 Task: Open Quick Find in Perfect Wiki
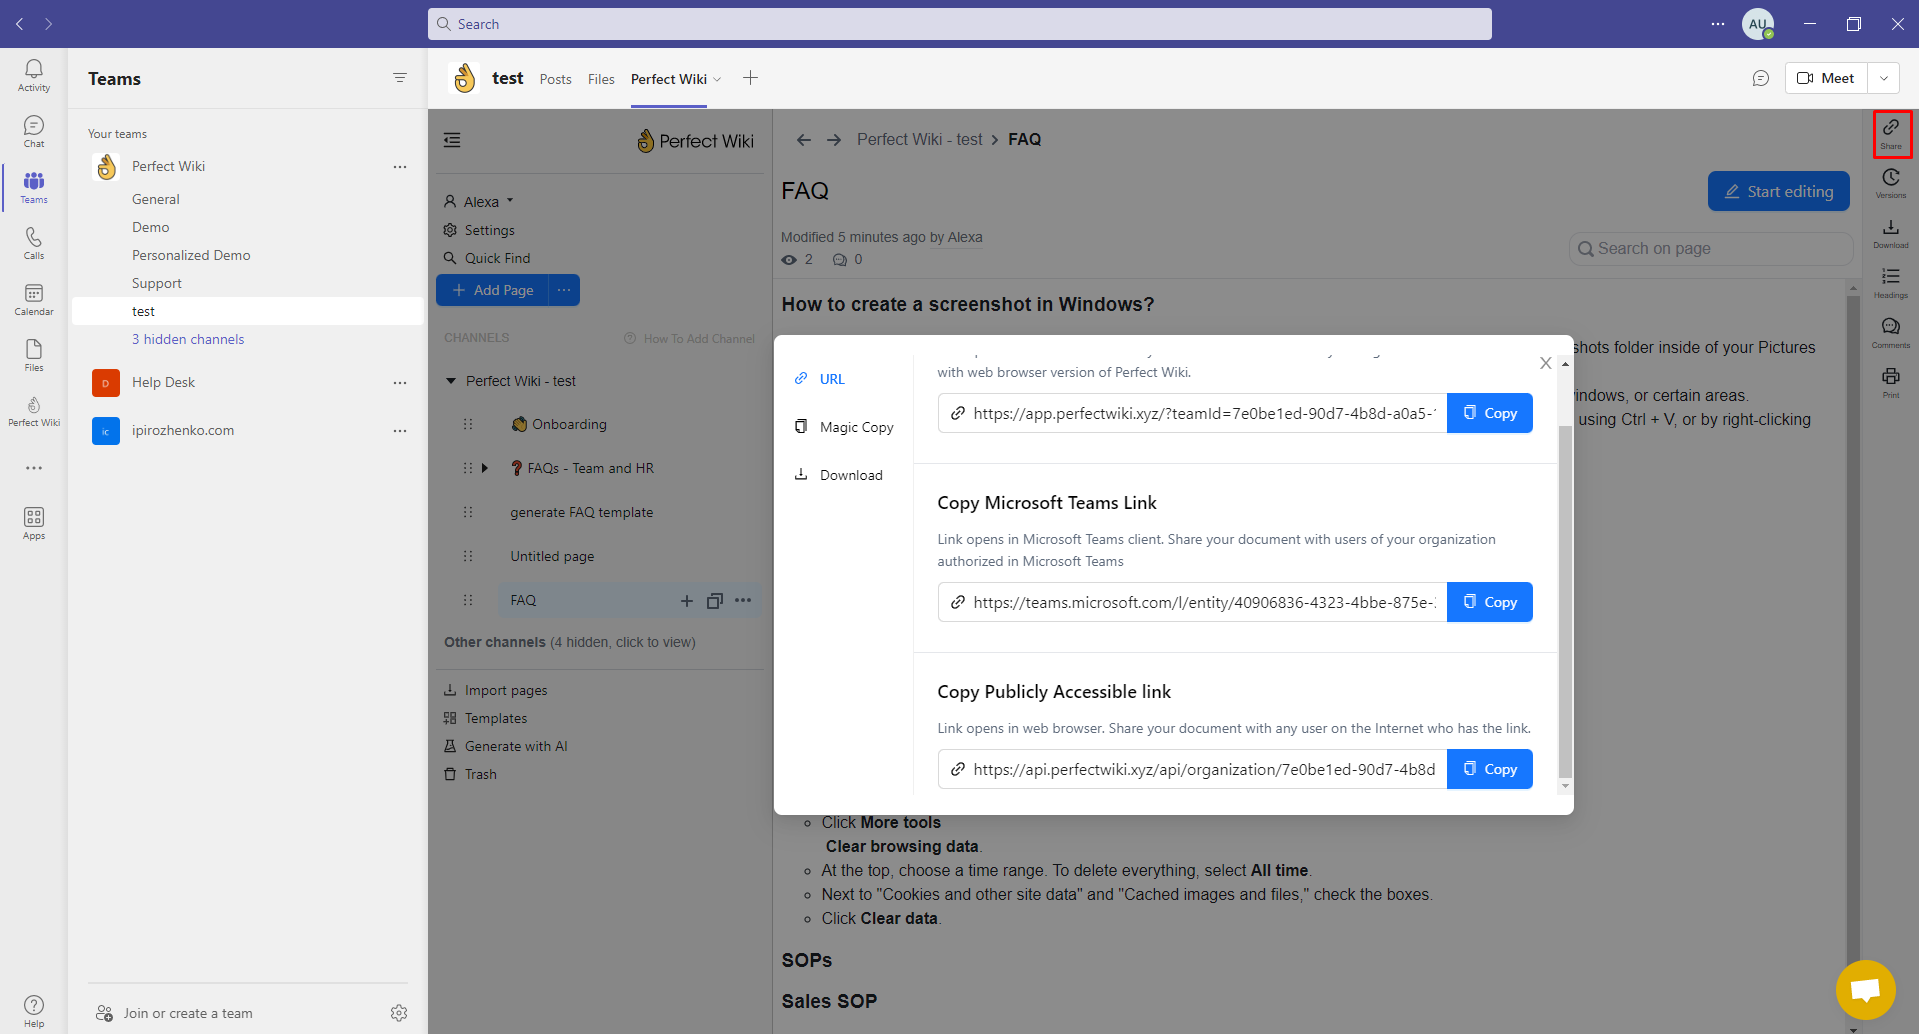(496, 257)
